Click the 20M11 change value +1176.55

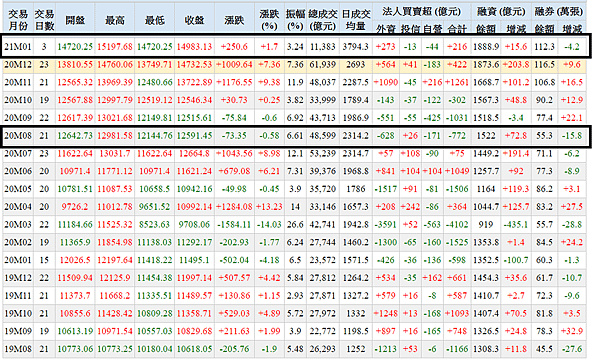click(234, 82)
